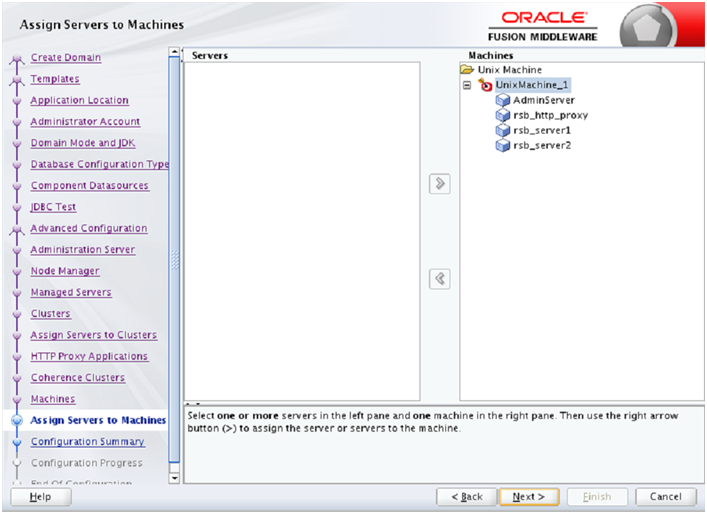Click the Next button
This screenshot has width=707, height=514.
tap(529, 497)
